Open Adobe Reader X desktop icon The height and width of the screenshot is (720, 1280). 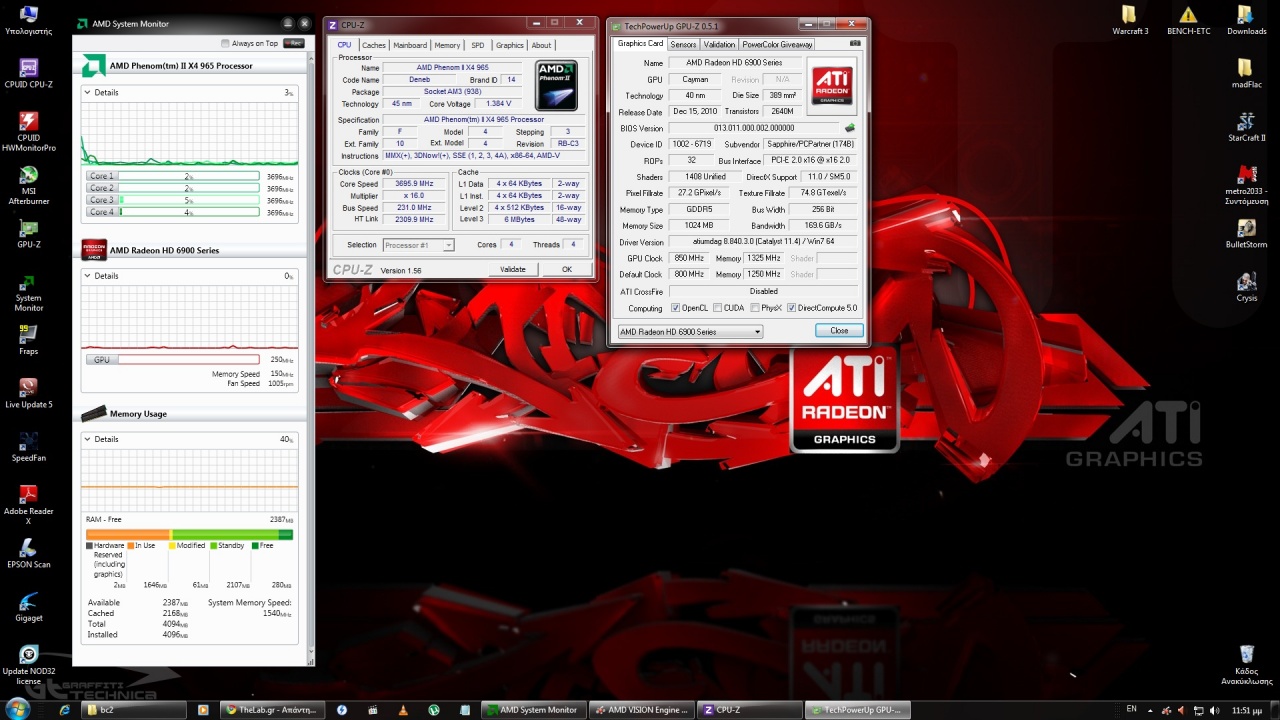click(x=28, y=505)
